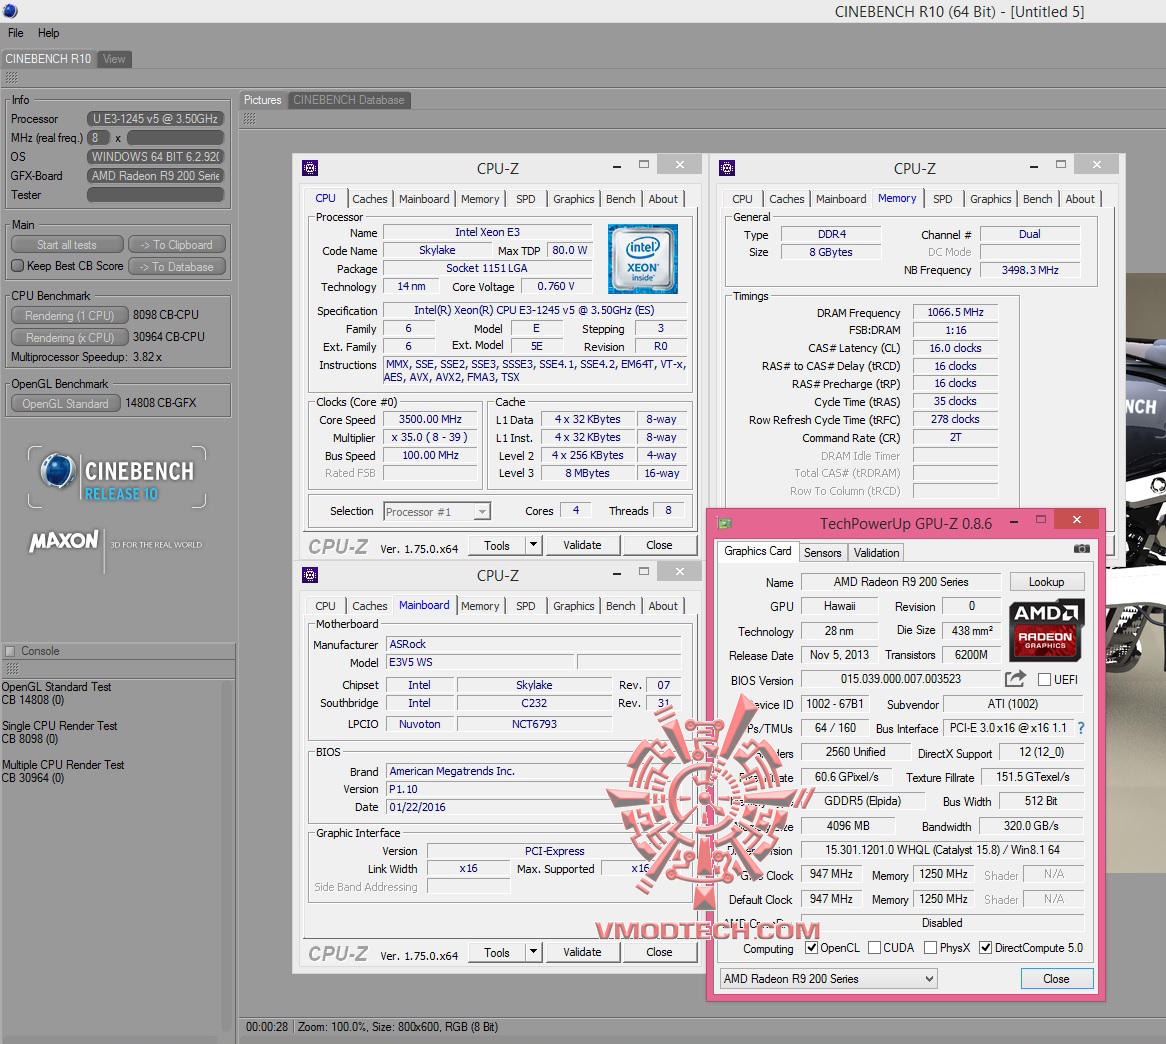This screenshot has height=1044, width=1166.
Task: Click the 'OpenGL Standard Test' console line
Action: point(57,686)
